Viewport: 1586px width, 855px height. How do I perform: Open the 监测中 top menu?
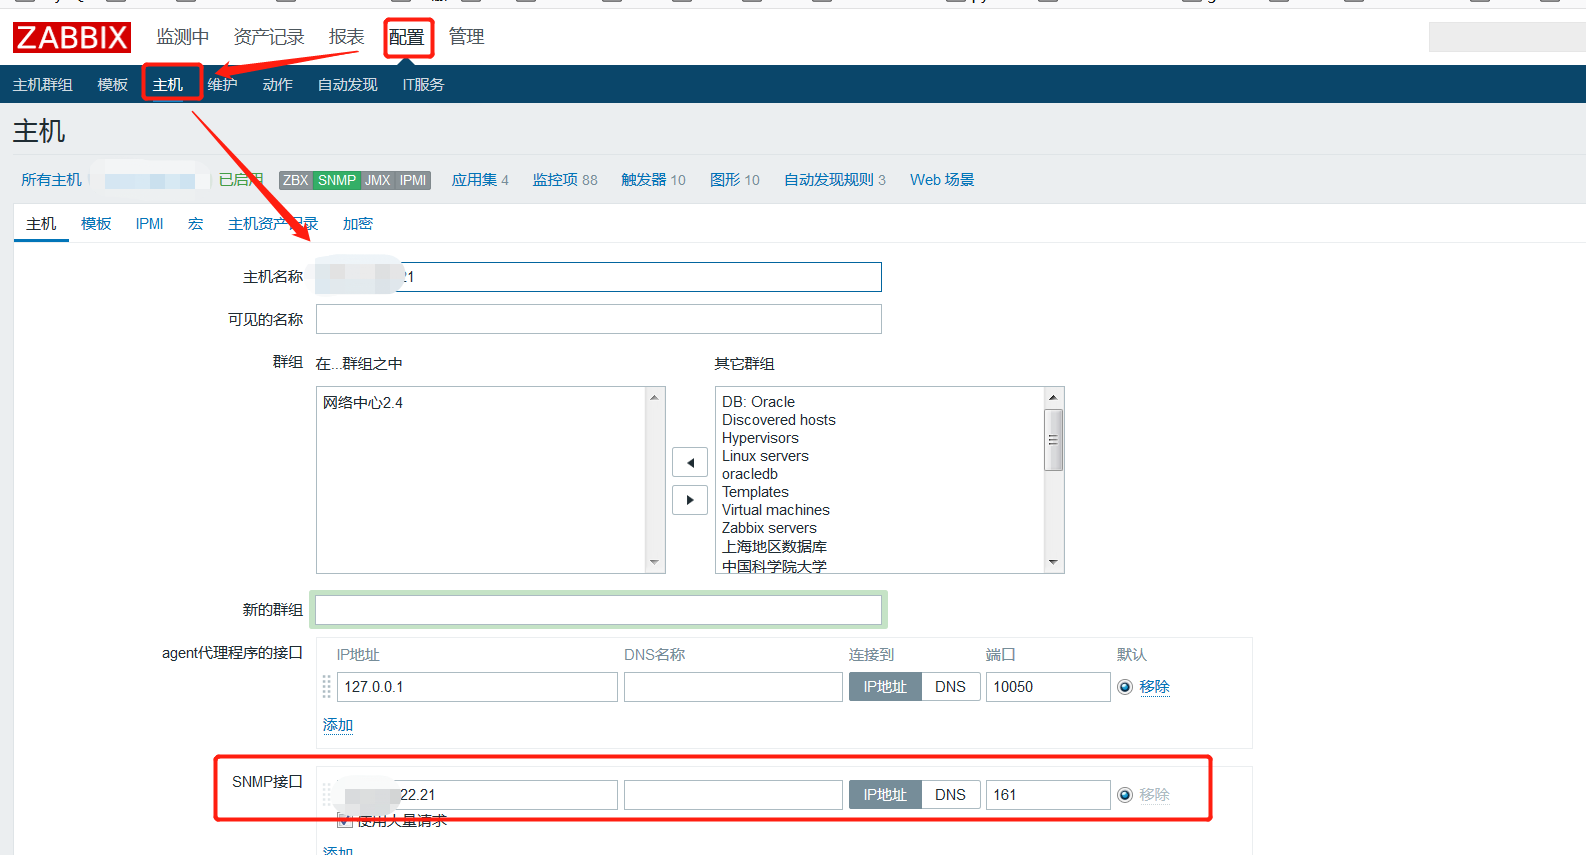182,37
